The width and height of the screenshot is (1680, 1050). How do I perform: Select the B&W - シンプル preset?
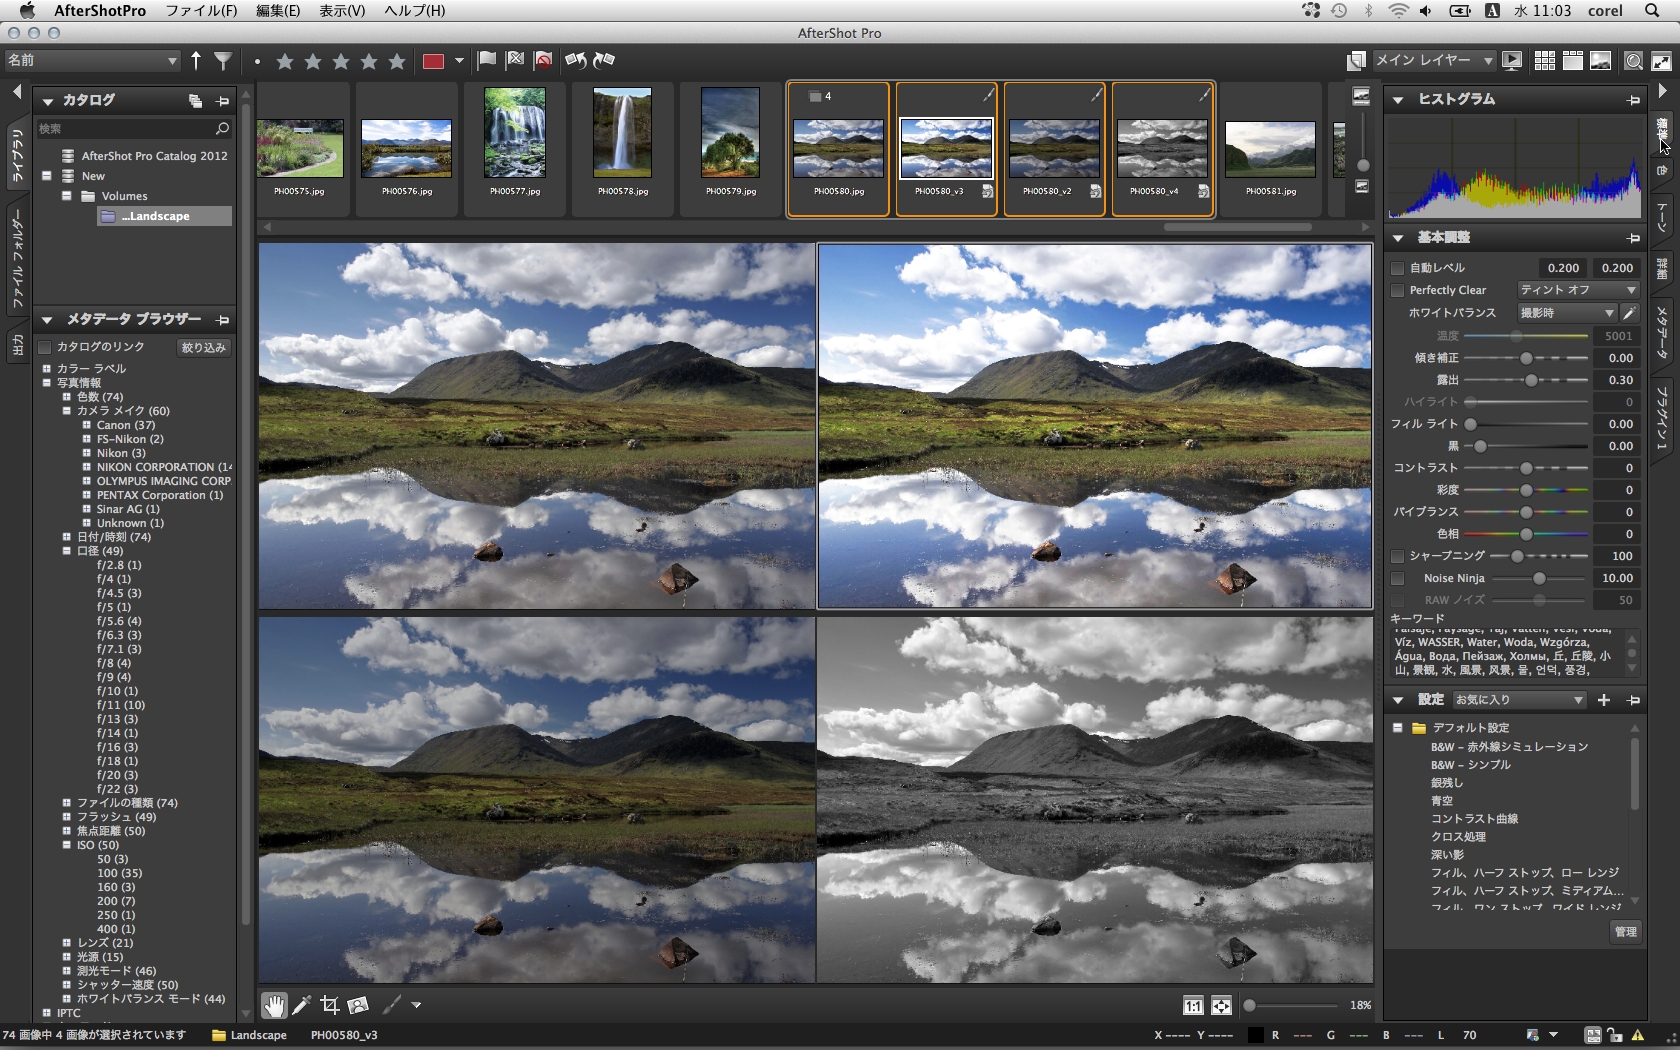coord(1470,765)
